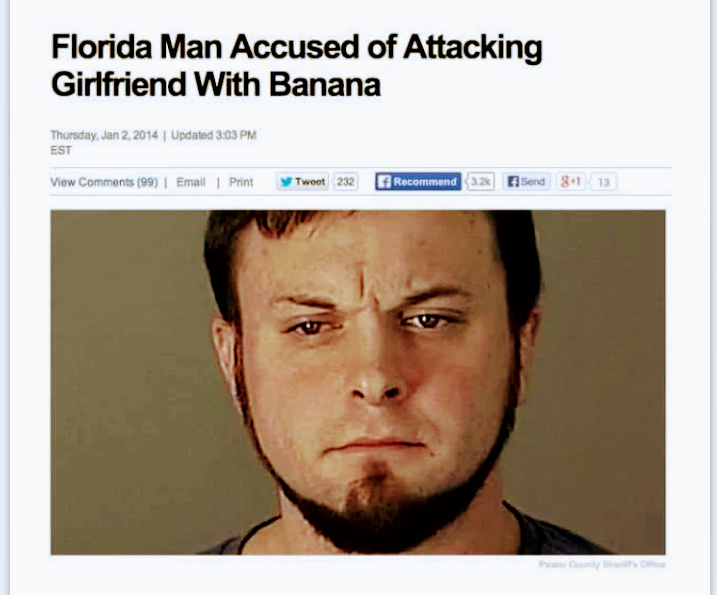The image size is (717, 595).
Task: Click the Twitter bird icon
Action: click(286, 182)
